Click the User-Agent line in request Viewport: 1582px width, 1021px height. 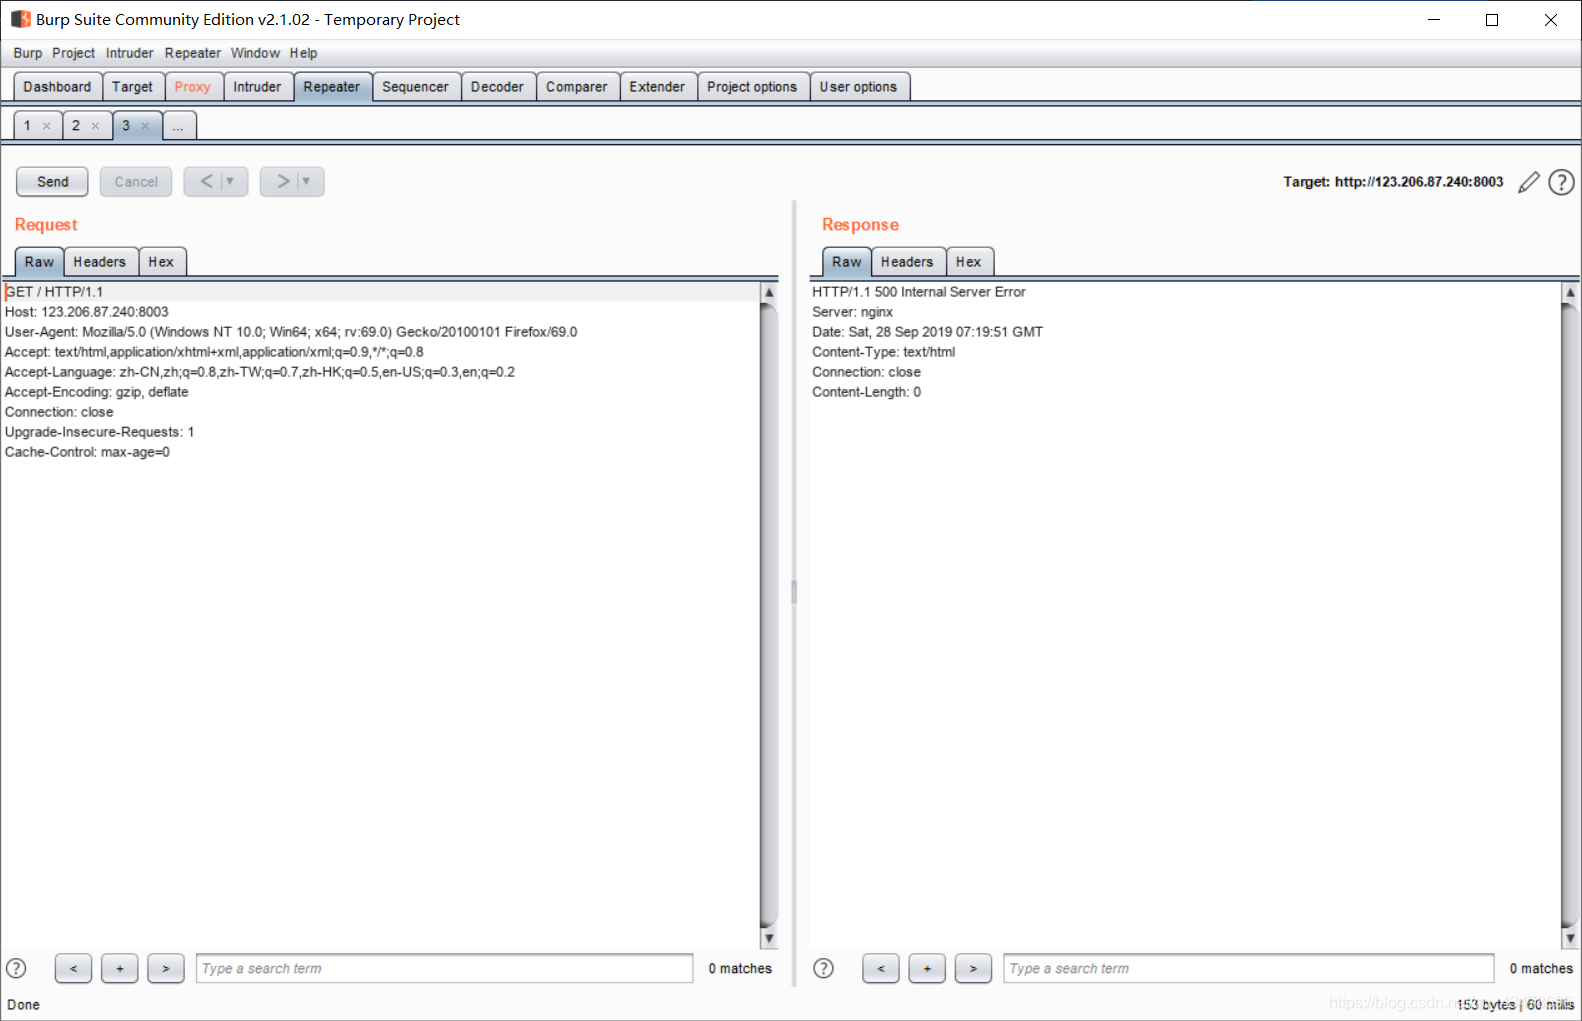[291, 332]
